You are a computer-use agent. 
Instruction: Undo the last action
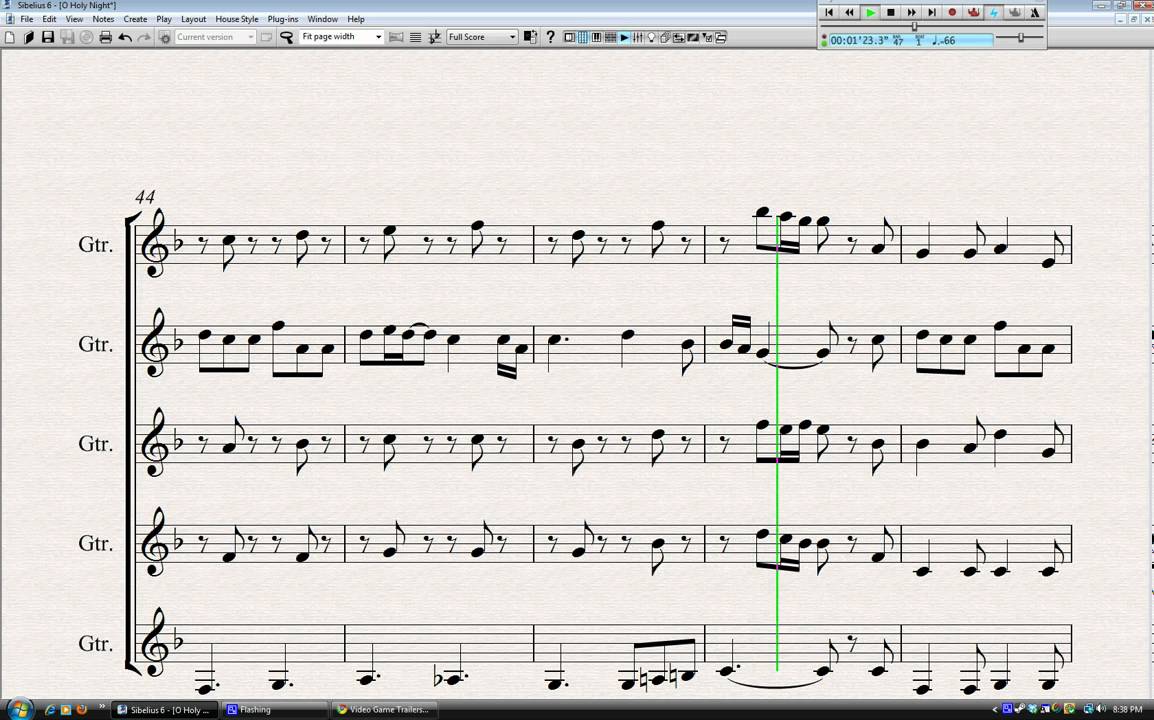click(x=125, y=37)
